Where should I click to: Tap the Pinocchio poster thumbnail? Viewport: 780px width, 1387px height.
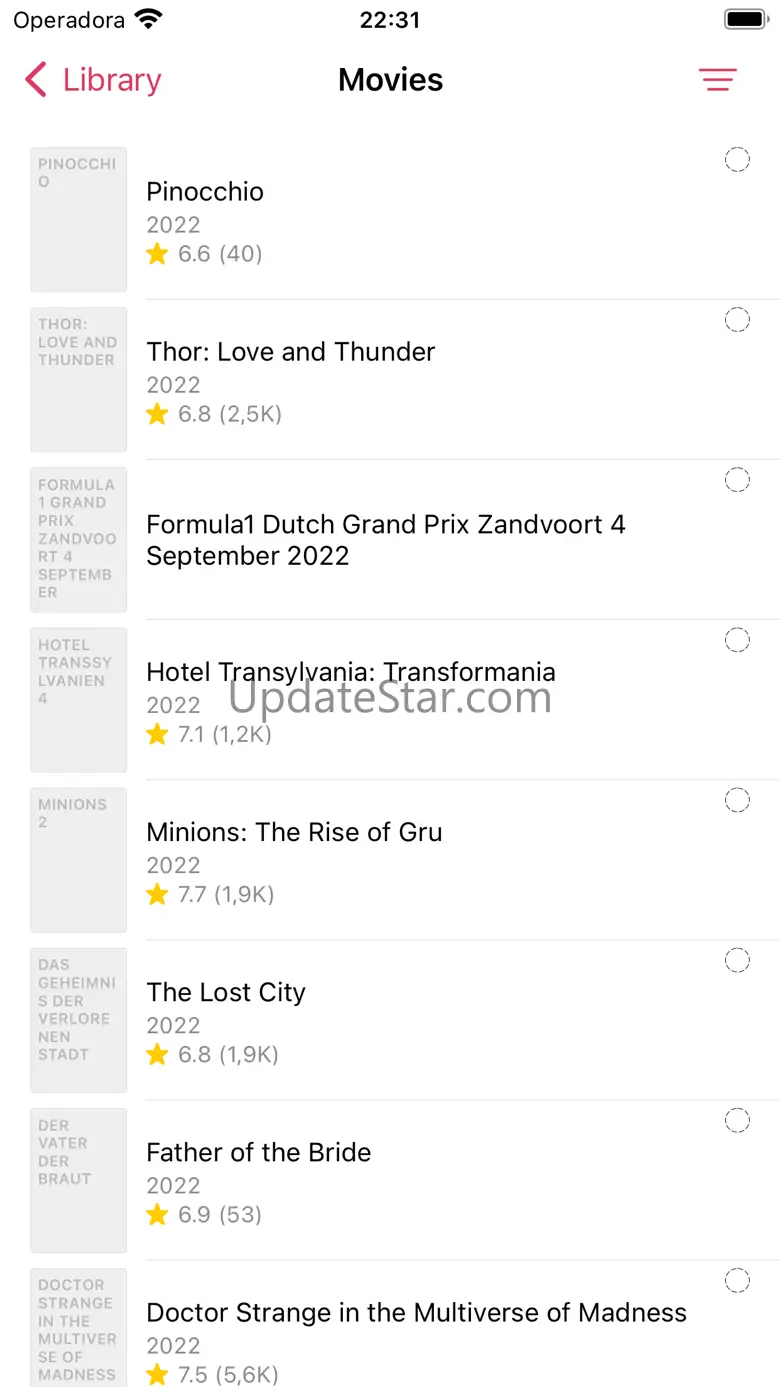click(78, 220)
